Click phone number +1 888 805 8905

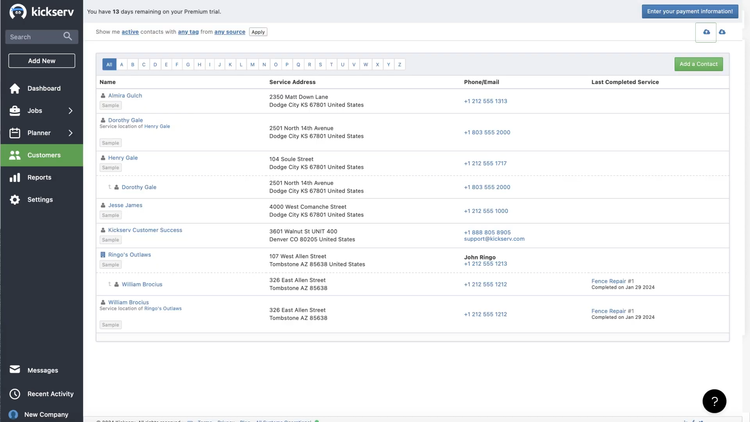[487, 233]
